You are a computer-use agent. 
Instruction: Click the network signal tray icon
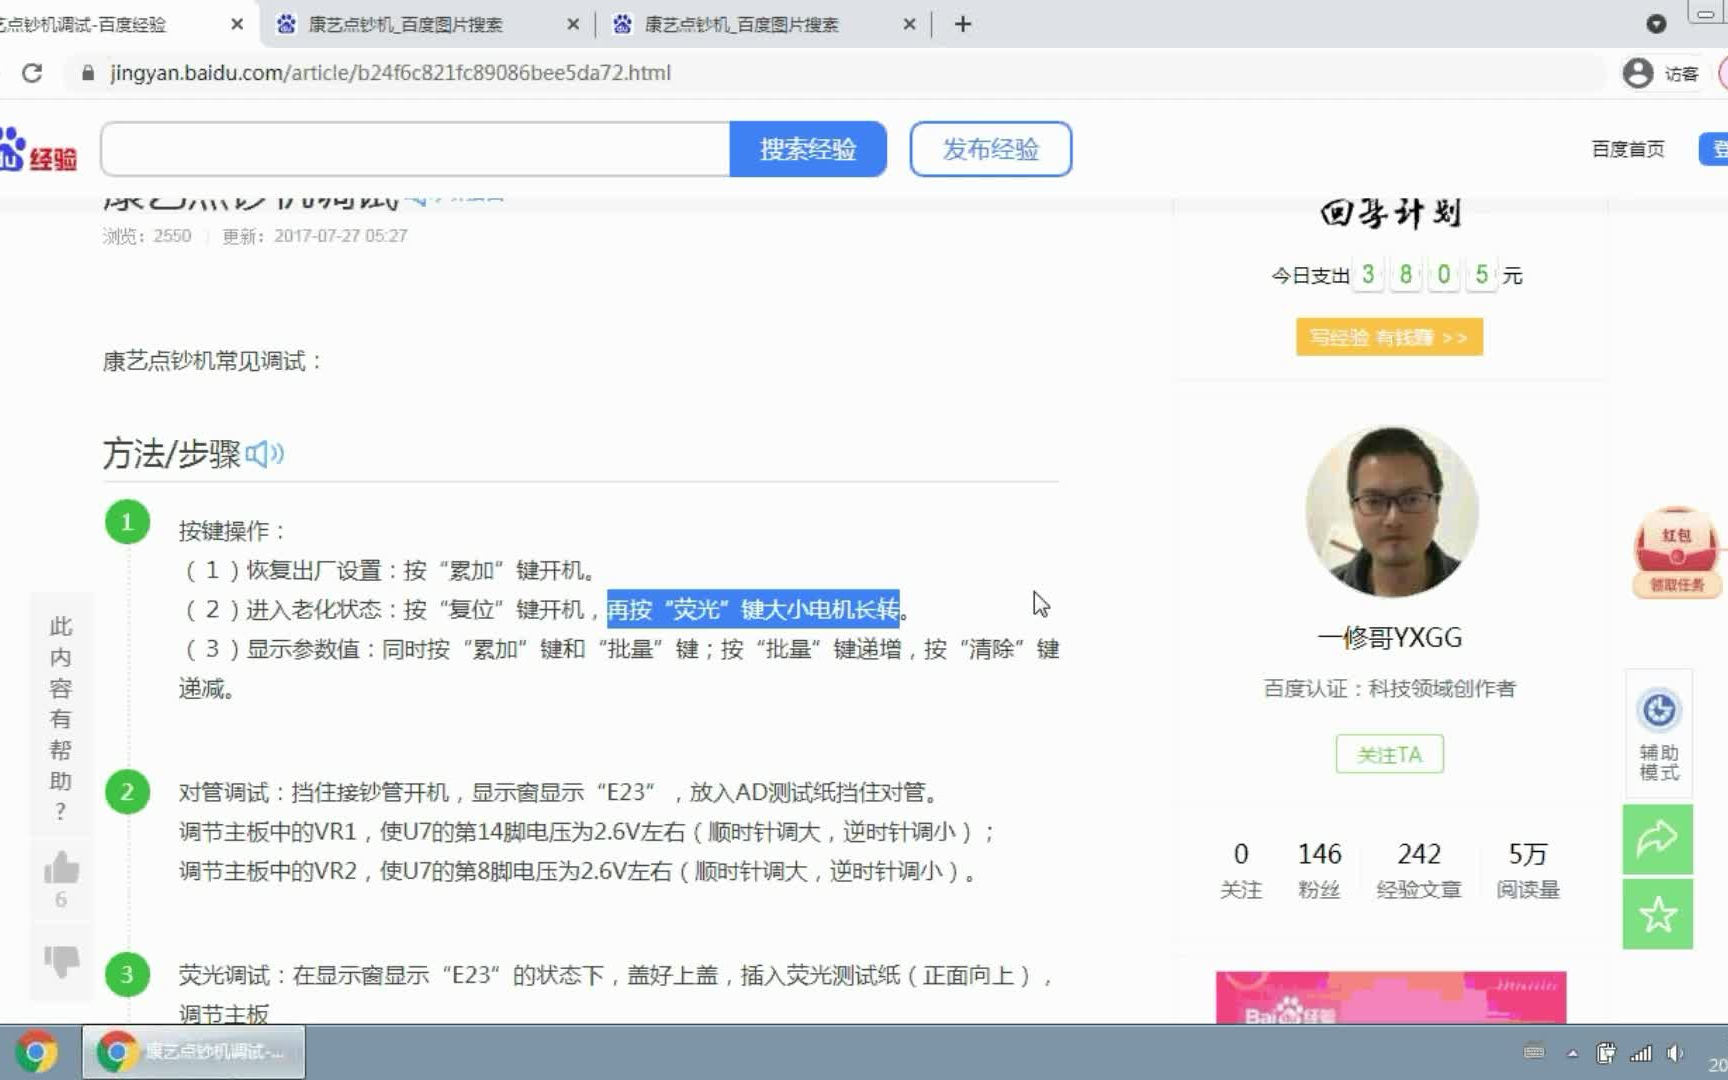click(x=1641, y=1053)
